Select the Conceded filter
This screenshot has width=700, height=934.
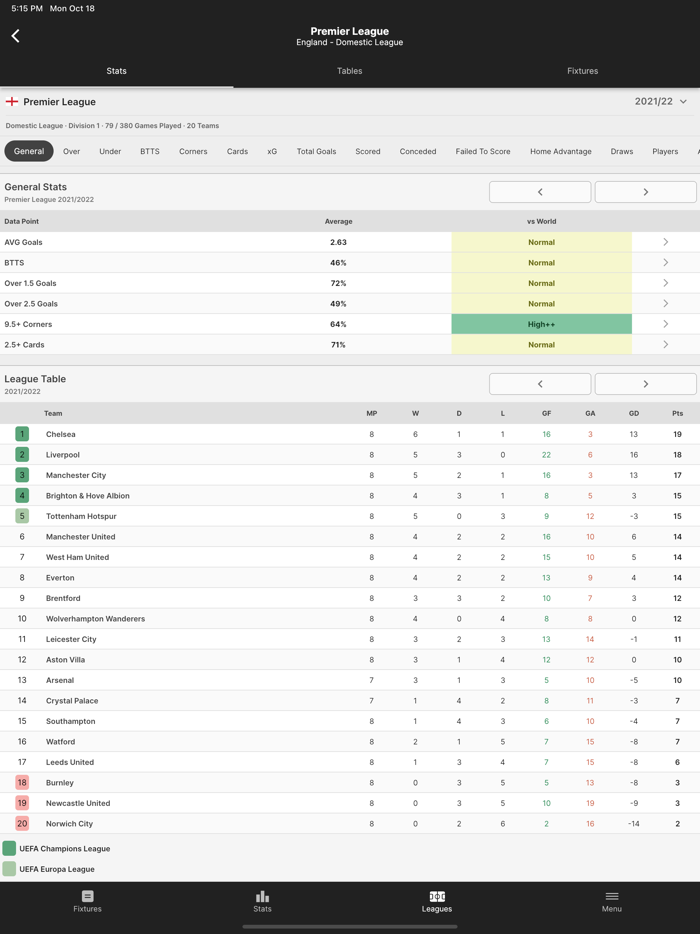click(x=418, y=151)
